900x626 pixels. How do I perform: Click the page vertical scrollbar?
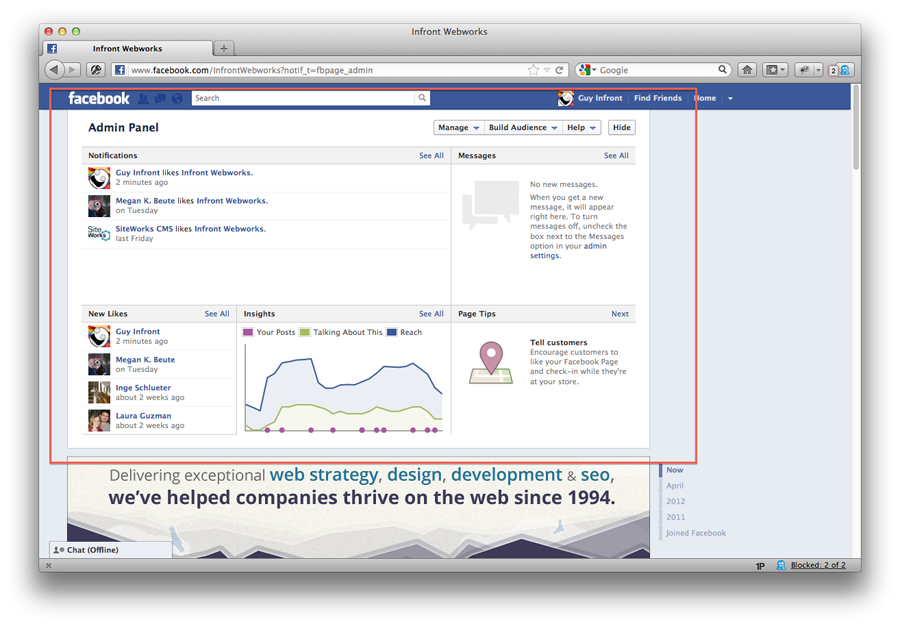click(856, 127)
